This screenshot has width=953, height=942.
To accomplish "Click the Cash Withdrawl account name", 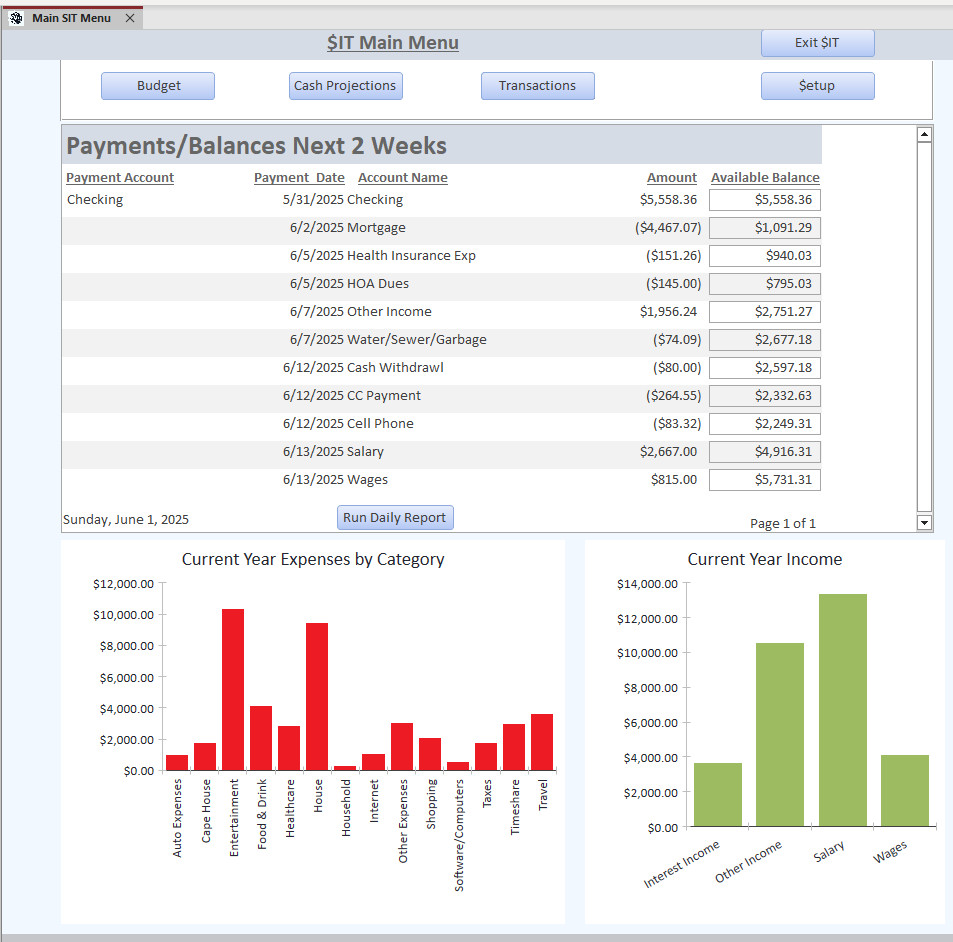I will 395,368.
